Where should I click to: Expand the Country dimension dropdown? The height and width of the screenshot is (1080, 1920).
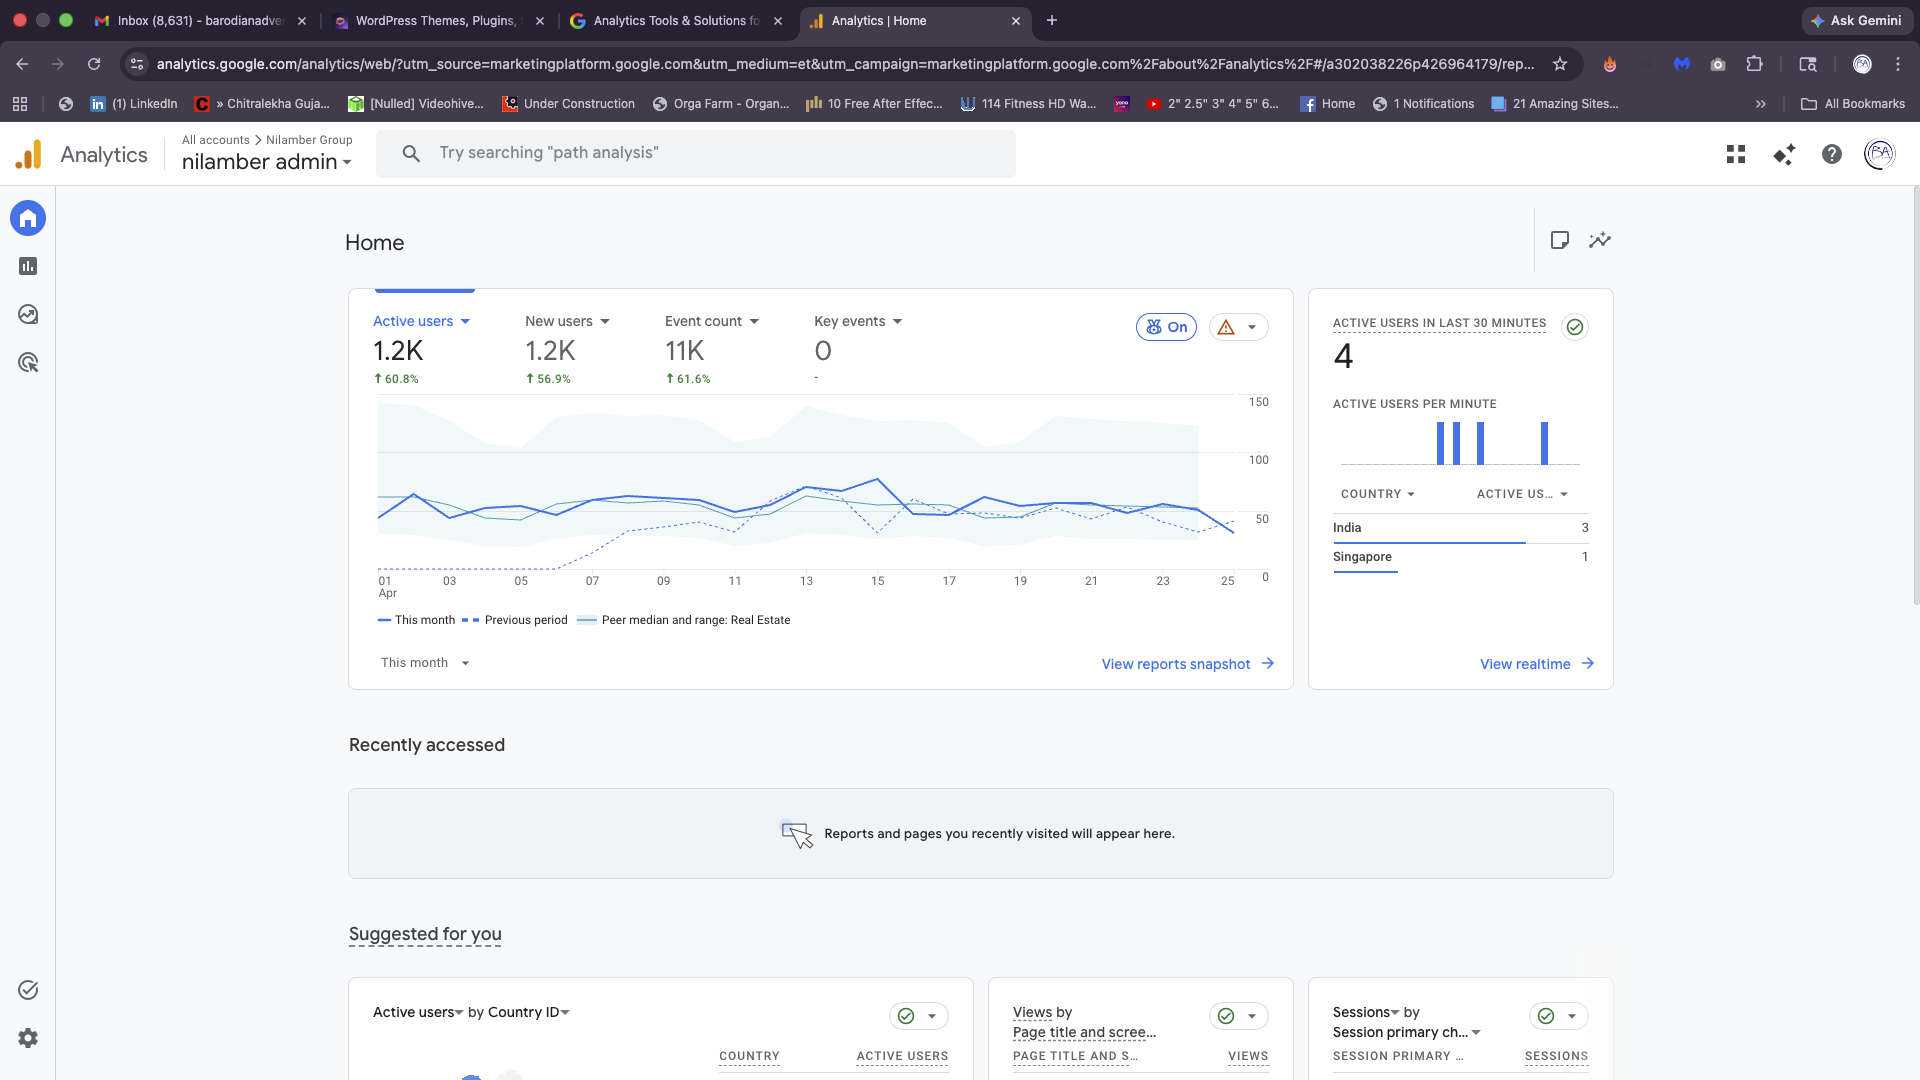pyautogui.click(x=1378, y=494)
